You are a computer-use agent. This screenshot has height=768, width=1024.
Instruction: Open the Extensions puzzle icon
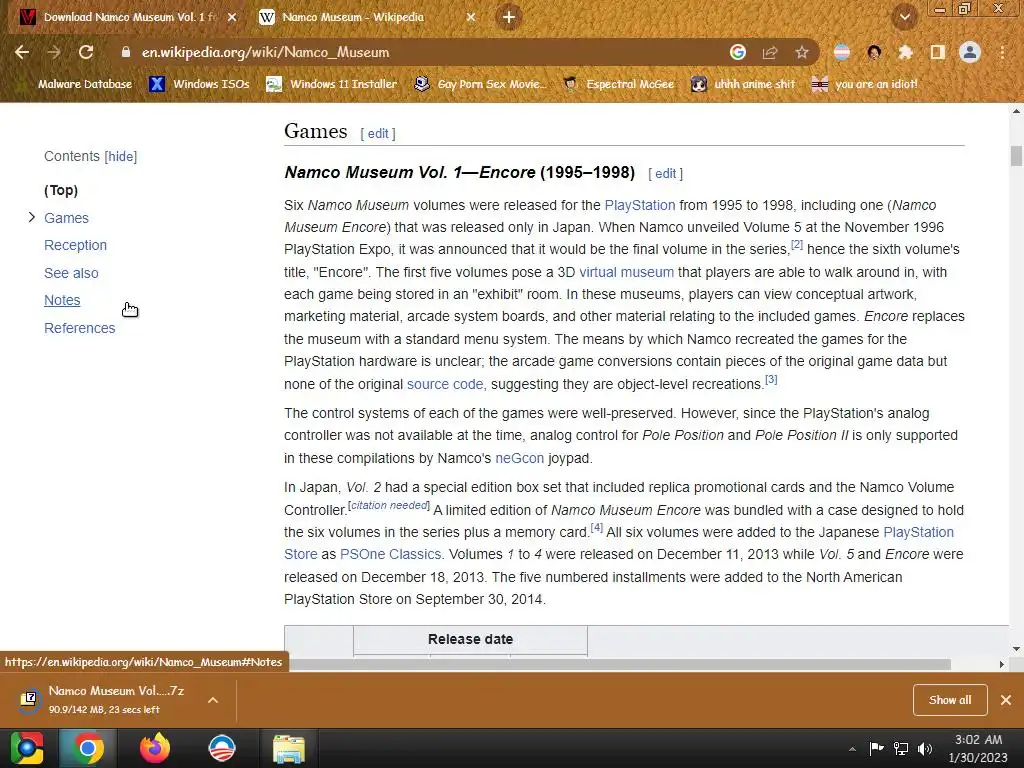click(x=905, y=52)
